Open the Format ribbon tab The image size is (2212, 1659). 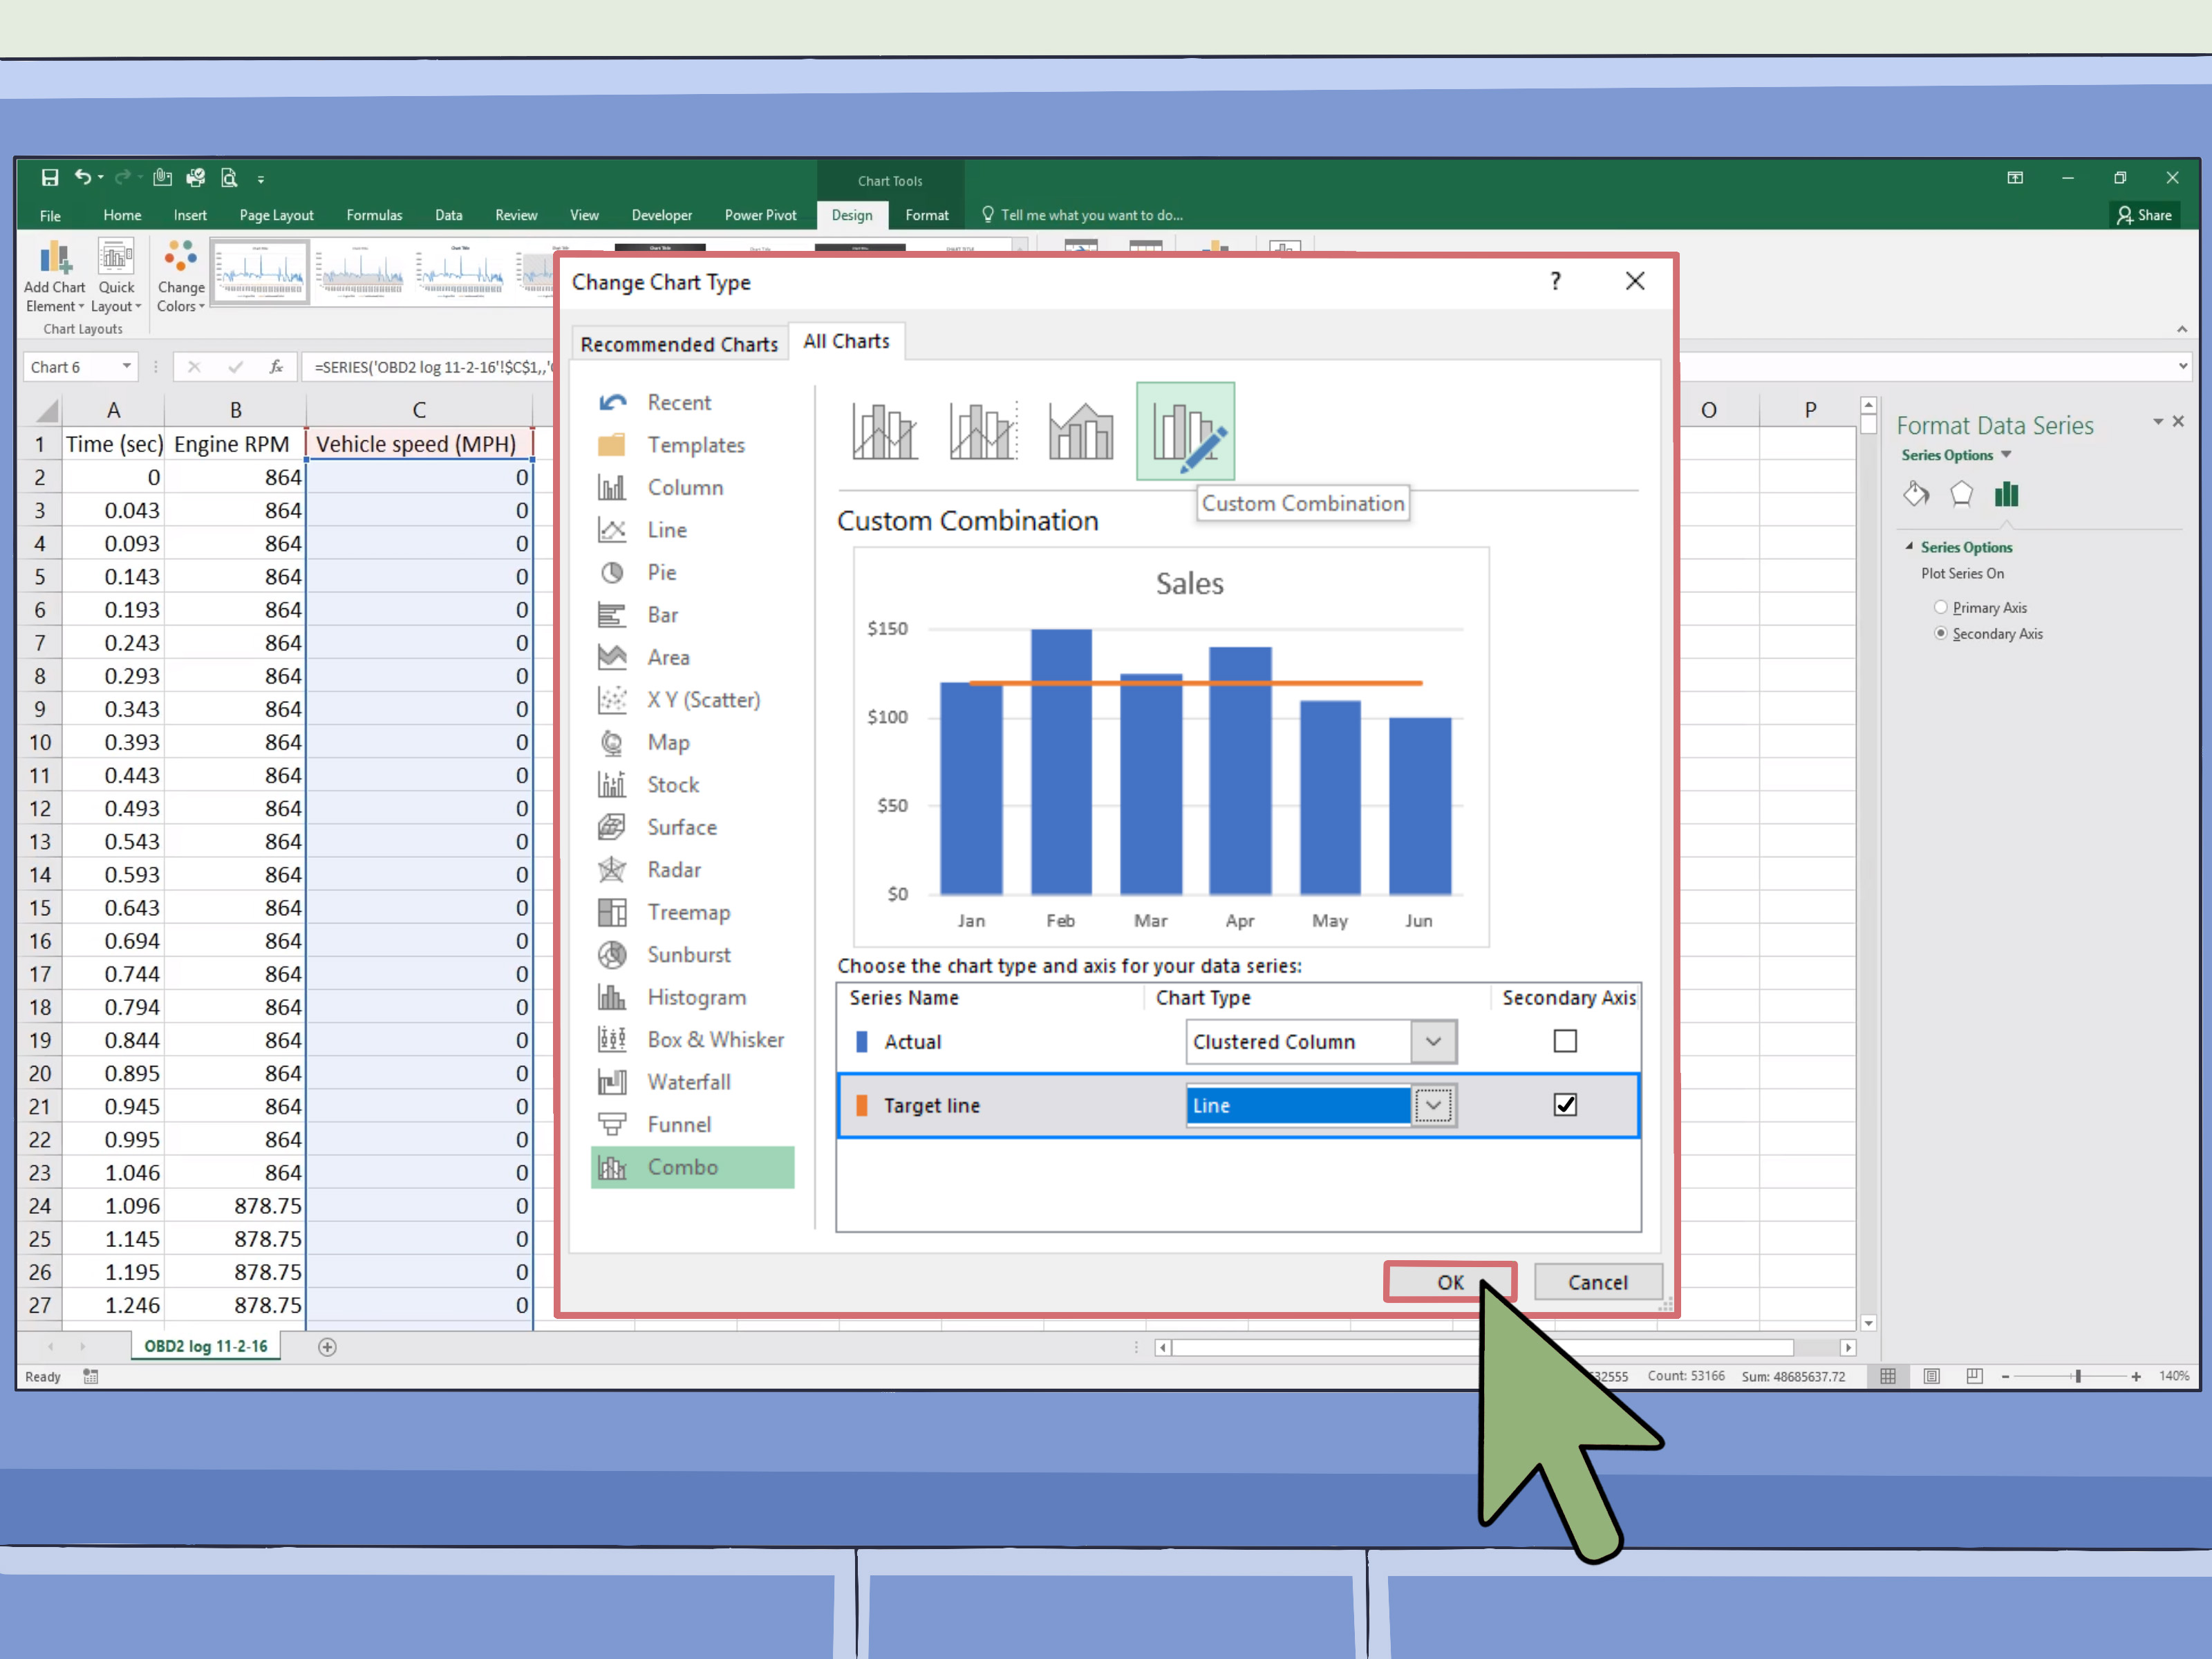926,215
